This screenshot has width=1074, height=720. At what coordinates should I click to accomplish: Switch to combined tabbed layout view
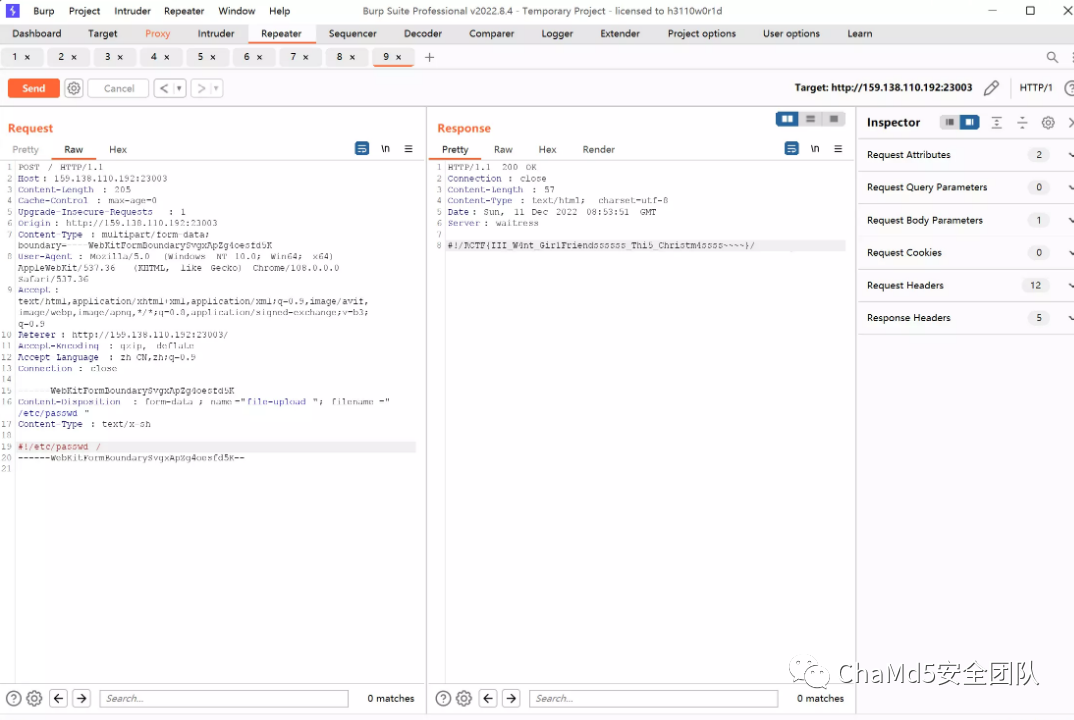coord(834,119)
